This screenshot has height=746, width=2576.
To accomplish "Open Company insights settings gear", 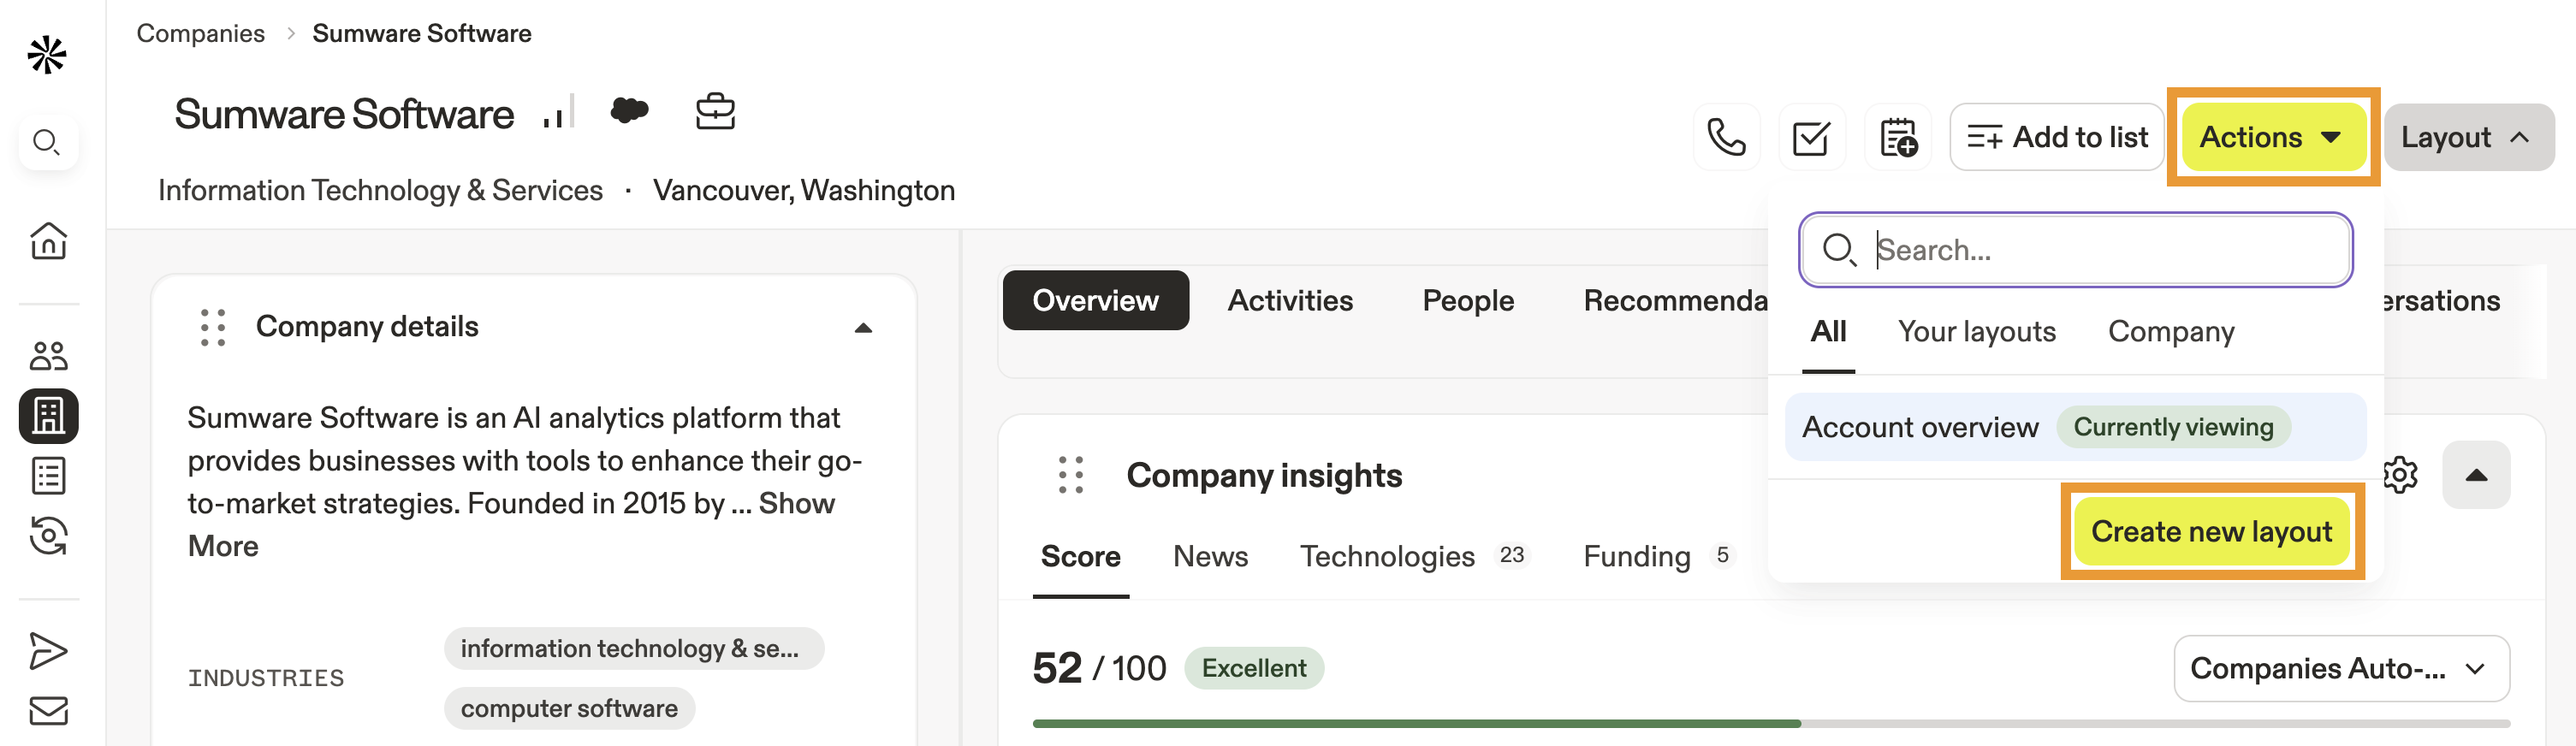I will click(2399, 475).
